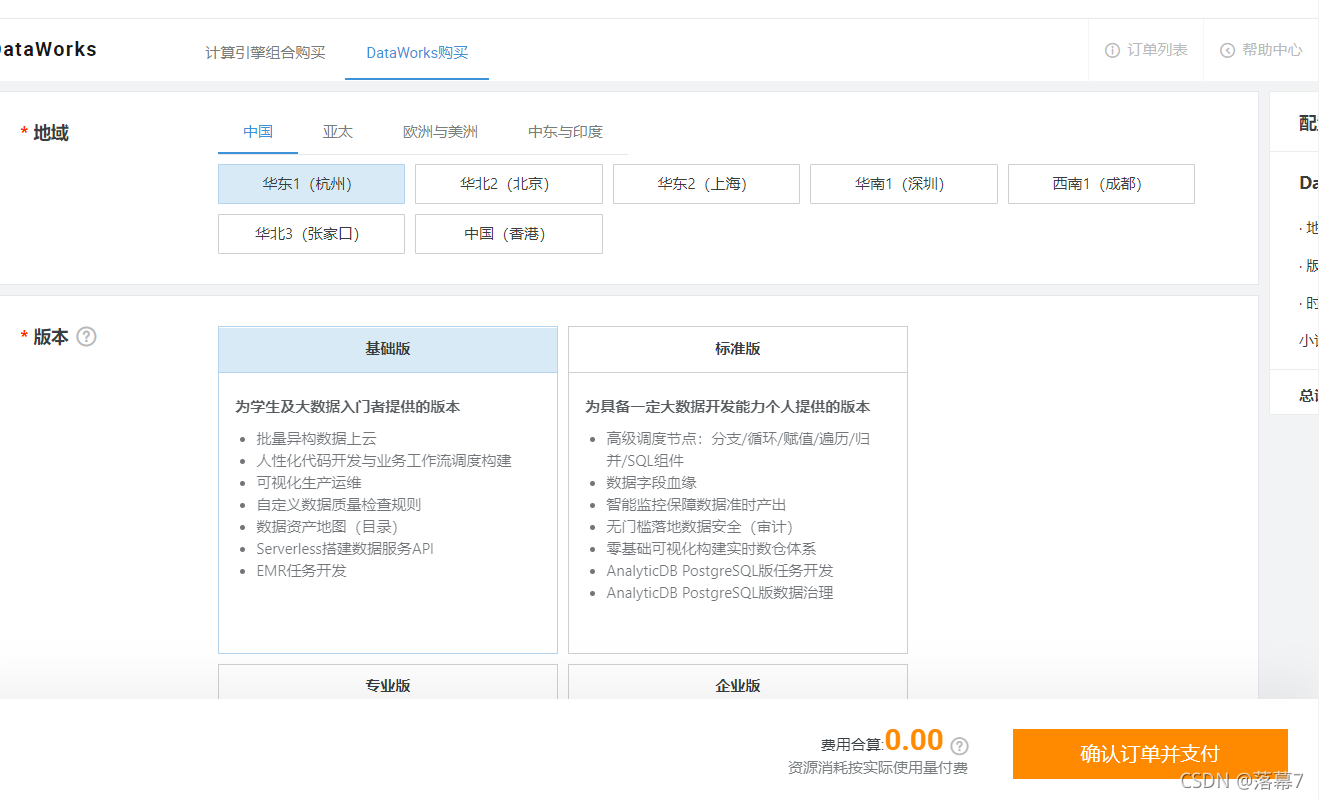
Task: Click the DataWorks logo title
Action: pos(48,49)
